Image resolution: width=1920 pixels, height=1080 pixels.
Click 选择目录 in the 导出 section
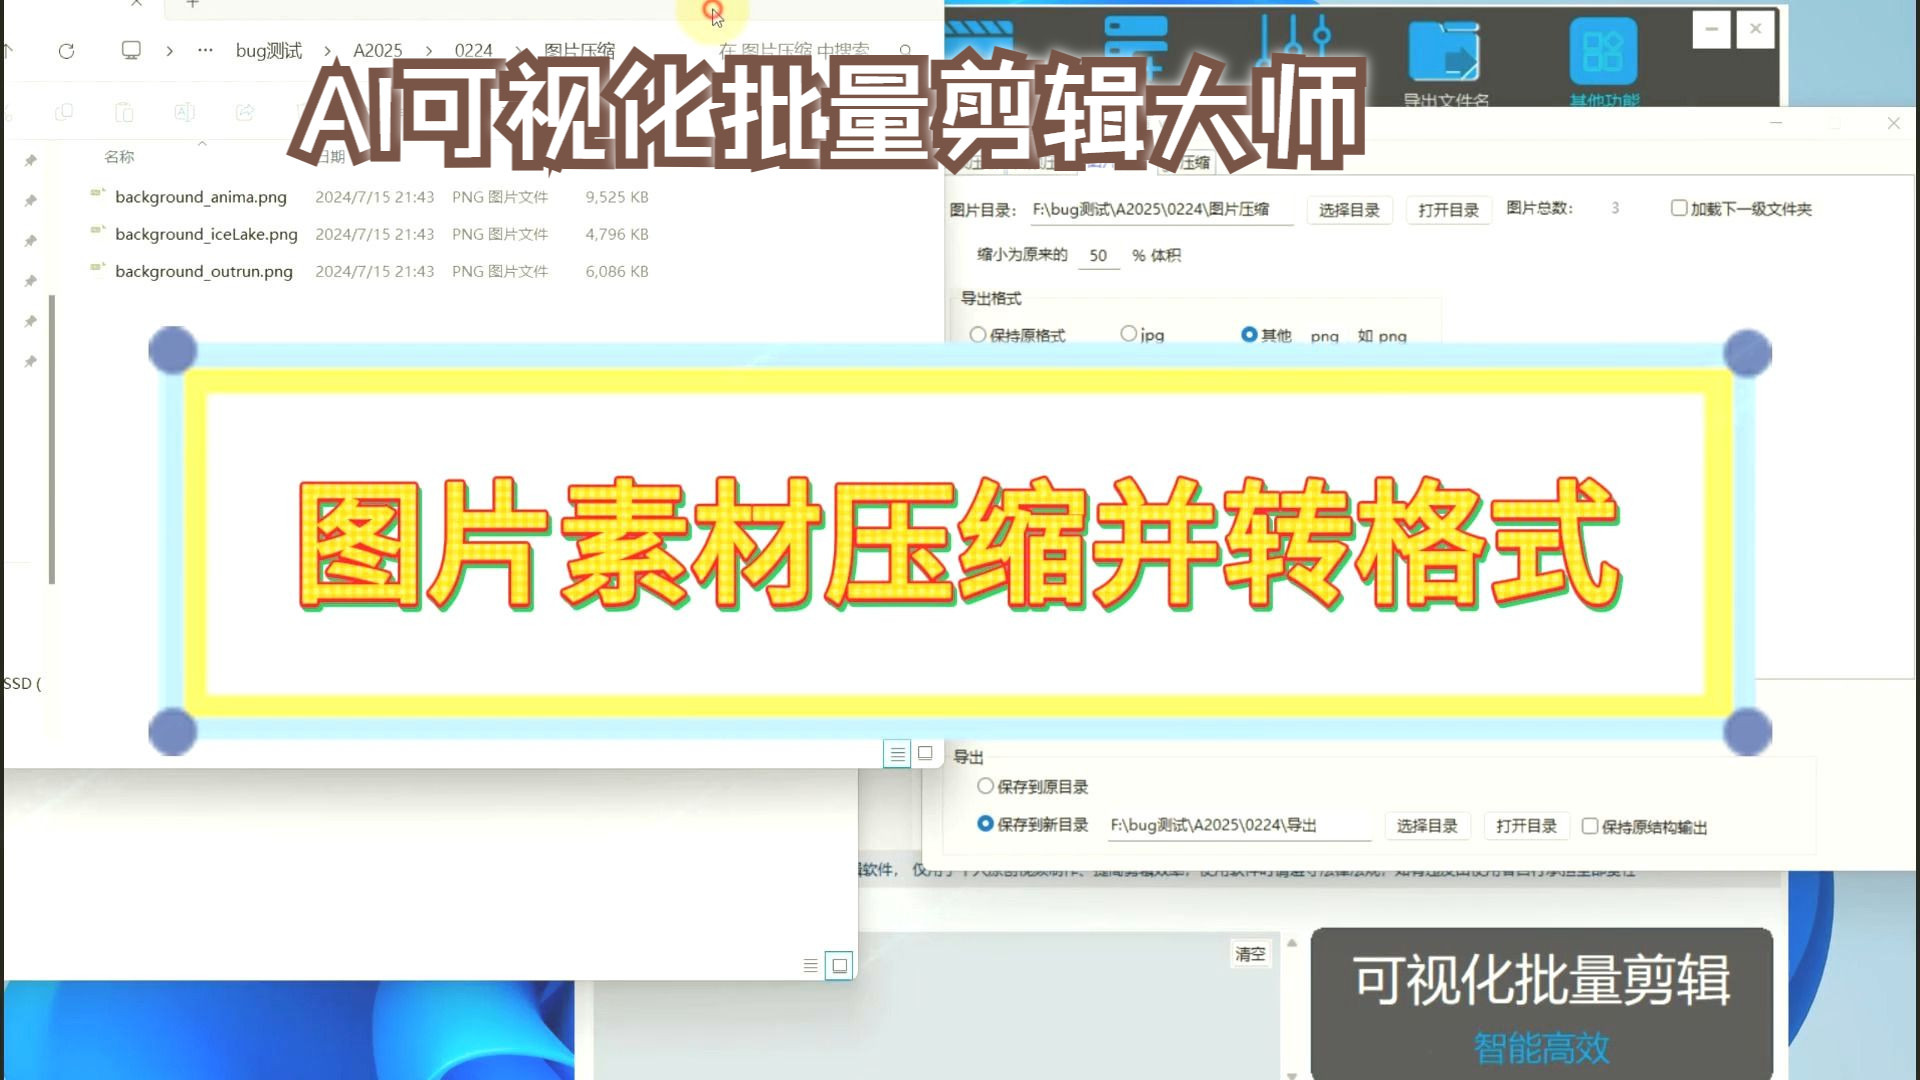pos(1427,826)
